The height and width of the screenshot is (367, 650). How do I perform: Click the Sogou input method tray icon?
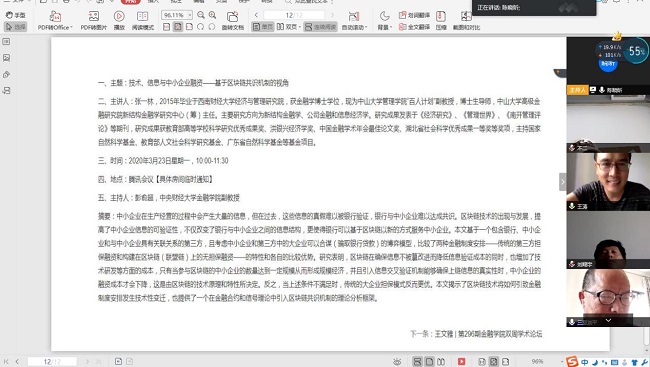(x=572, y=362)
